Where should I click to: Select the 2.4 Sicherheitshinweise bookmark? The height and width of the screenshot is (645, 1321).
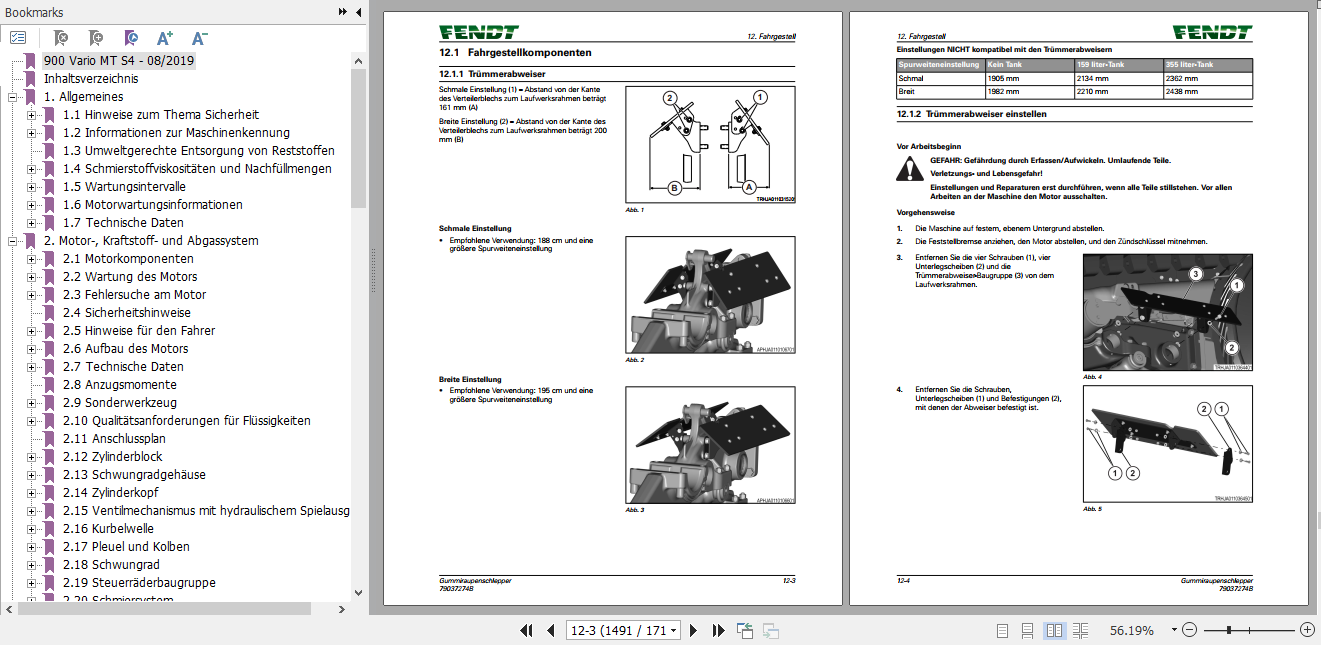(x=125, y=313)
